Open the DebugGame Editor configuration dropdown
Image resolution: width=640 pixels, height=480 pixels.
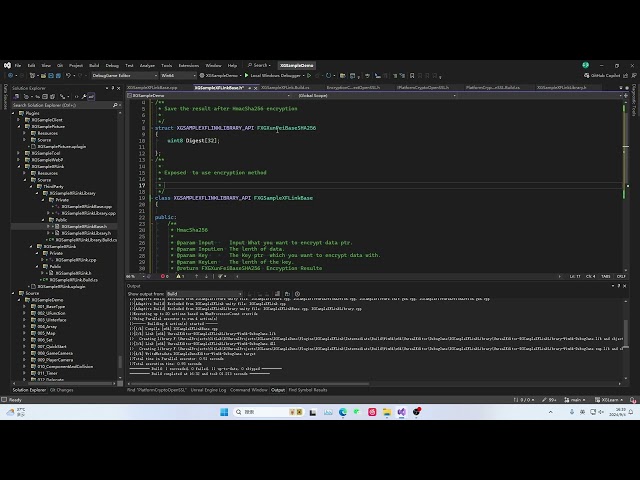tap(124, 76)
